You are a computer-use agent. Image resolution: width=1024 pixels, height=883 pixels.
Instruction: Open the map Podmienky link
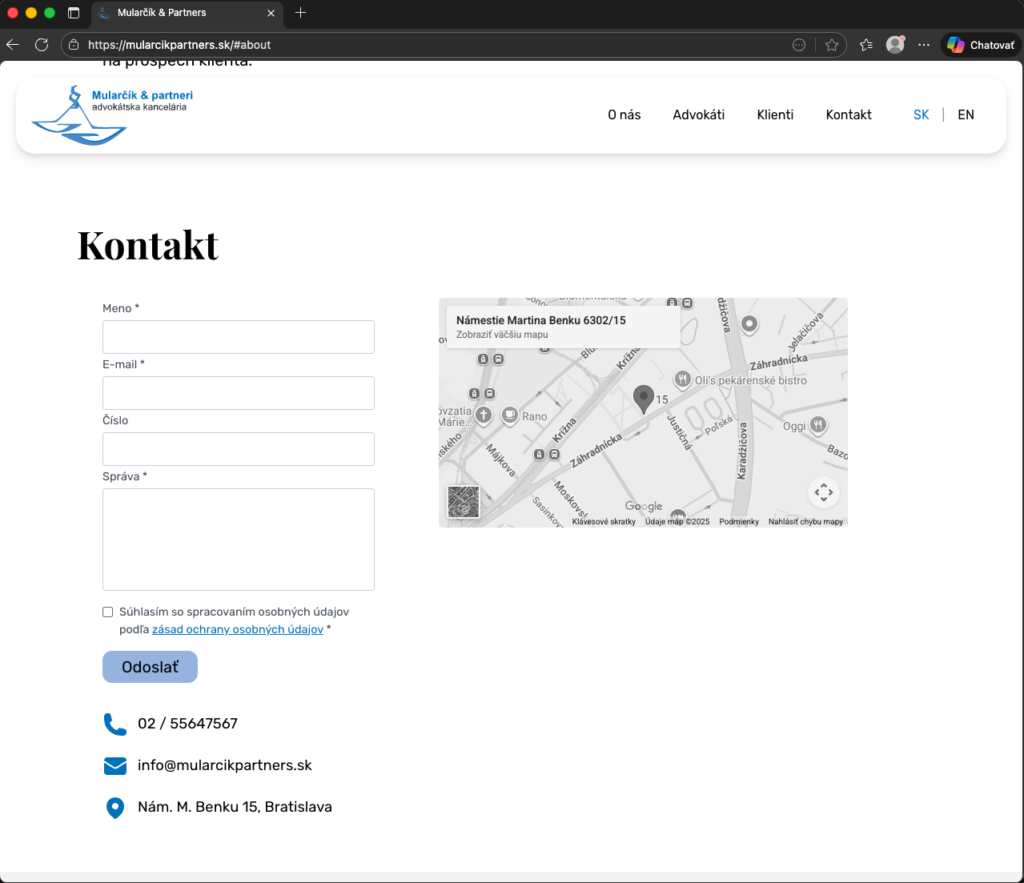click(x=739, y=521)
